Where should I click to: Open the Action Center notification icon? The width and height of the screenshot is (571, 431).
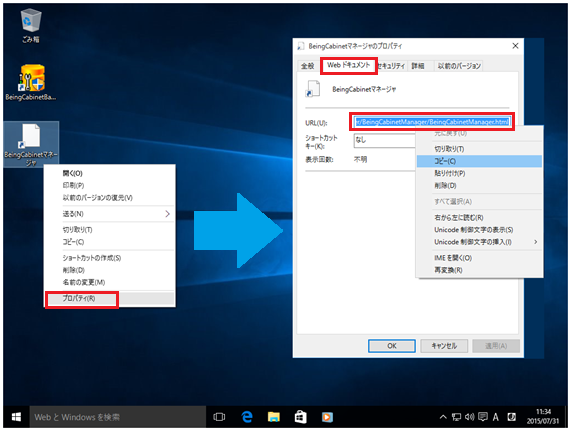click(x=483, y=417)
